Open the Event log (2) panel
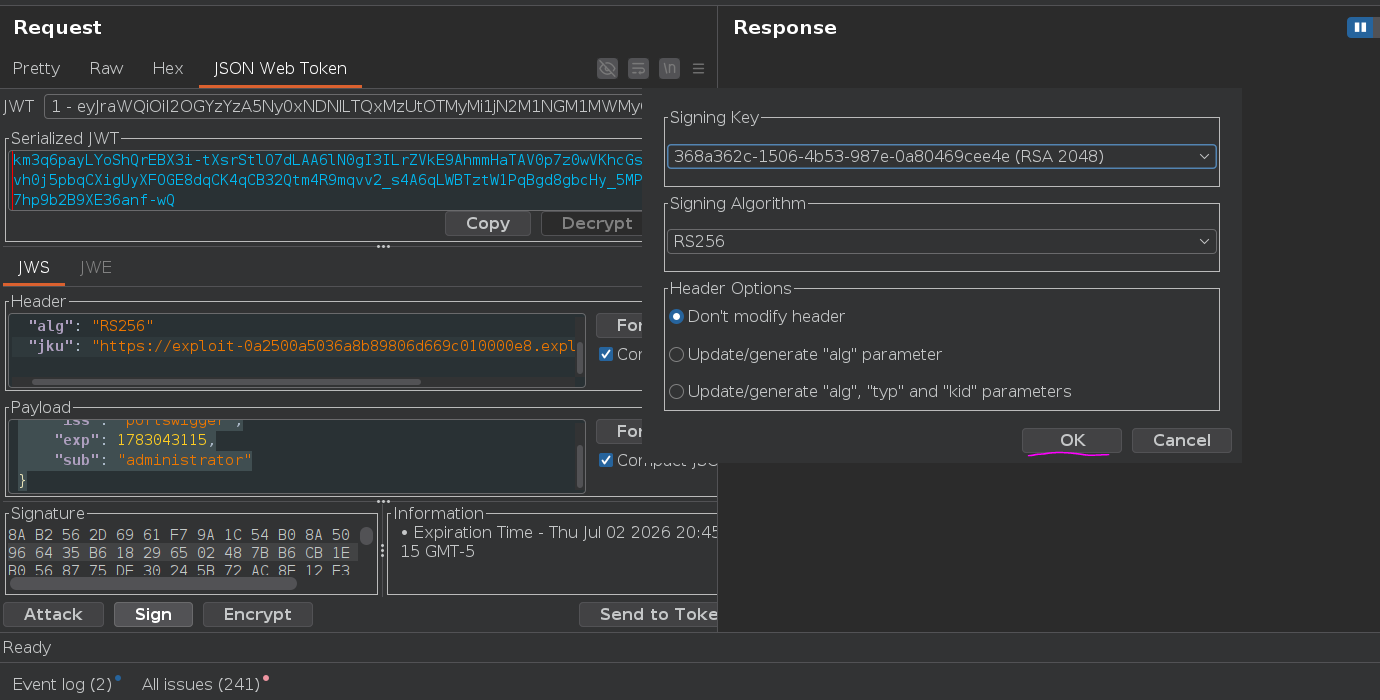 tap(62, 684)
